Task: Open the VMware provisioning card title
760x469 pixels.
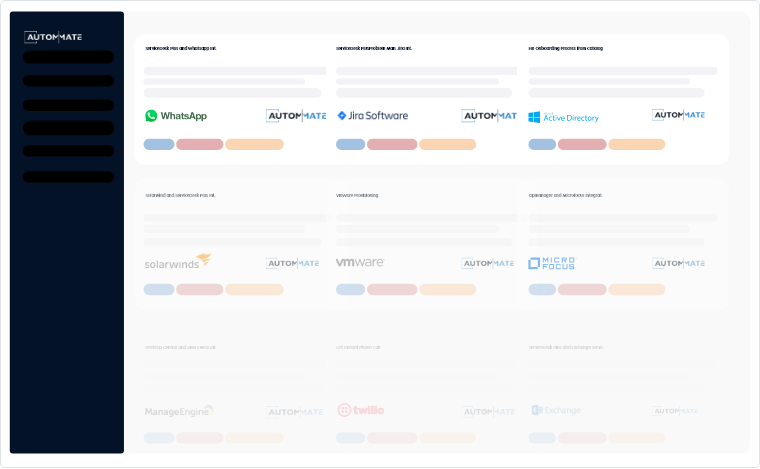Action: [x=357, y=195]
